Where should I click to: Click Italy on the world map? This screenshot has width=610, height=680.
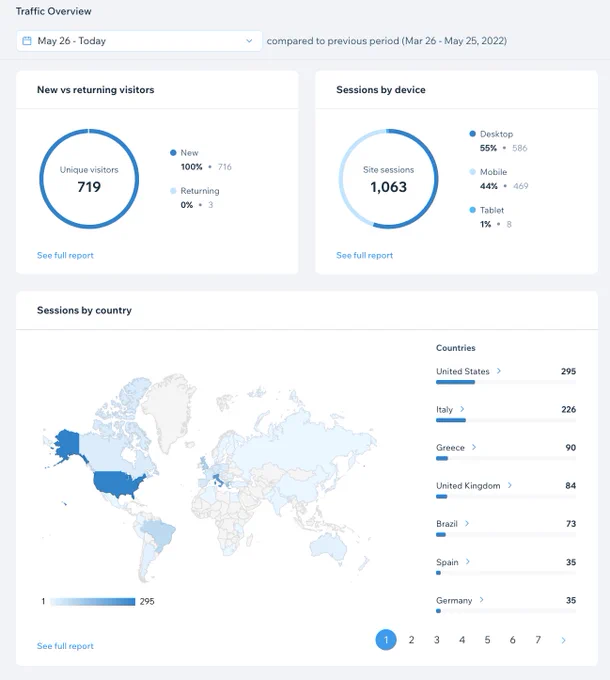click(x=216, y=480)
